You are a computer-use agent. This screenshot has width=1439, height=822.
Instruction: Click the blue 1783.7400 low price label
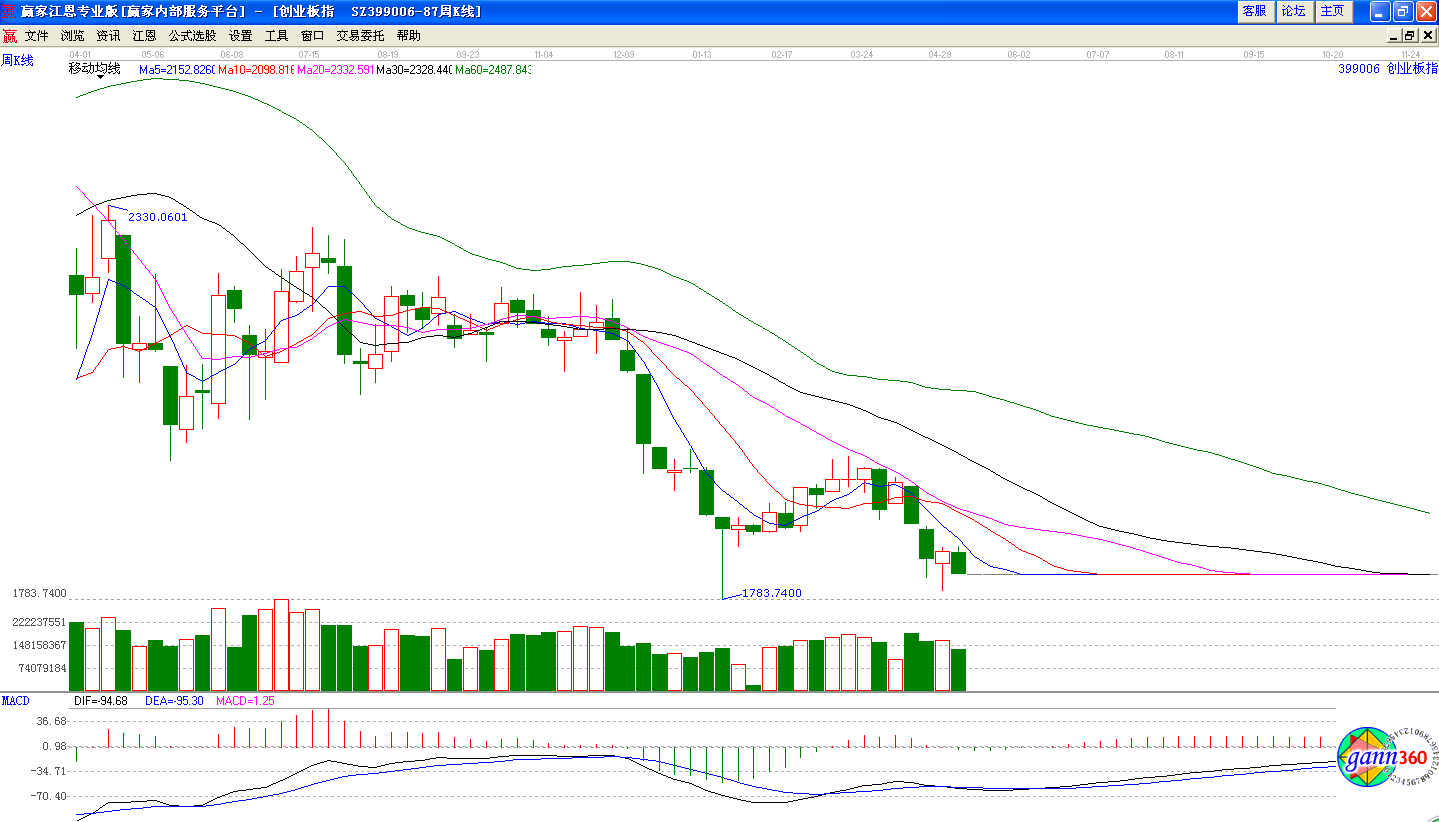[x=772, y=593]
